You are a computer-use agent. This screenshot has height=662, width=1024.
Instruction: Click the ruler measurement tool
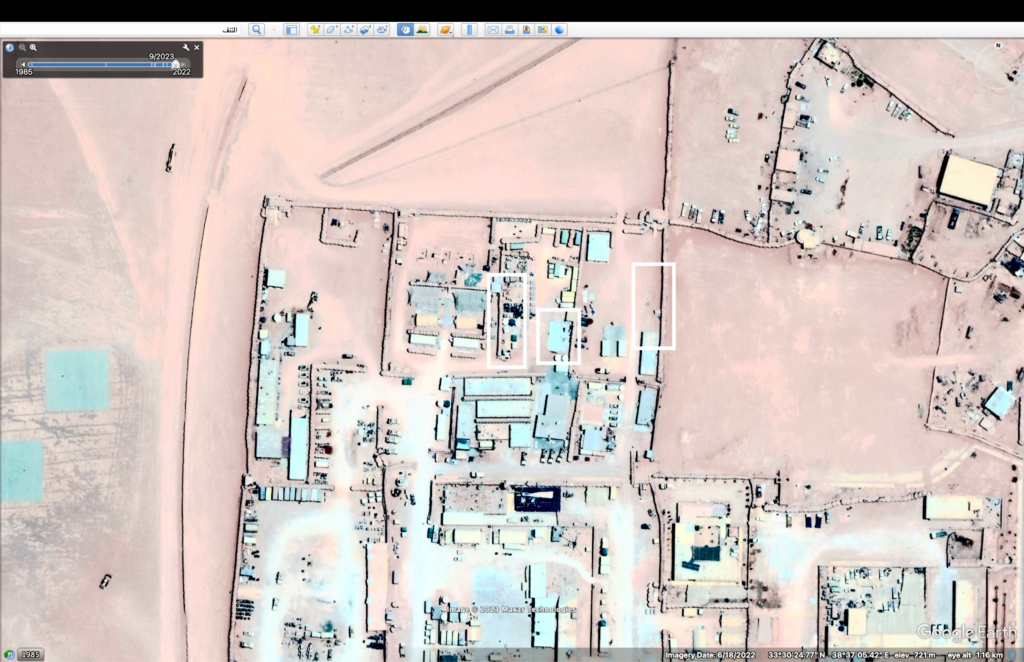click(469, 30)
